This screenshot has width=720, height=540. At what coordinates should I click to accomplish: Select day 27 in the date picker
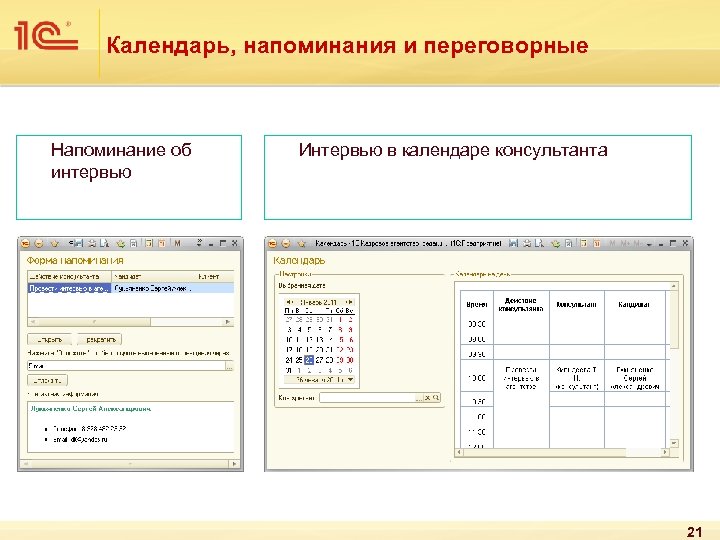319,360
